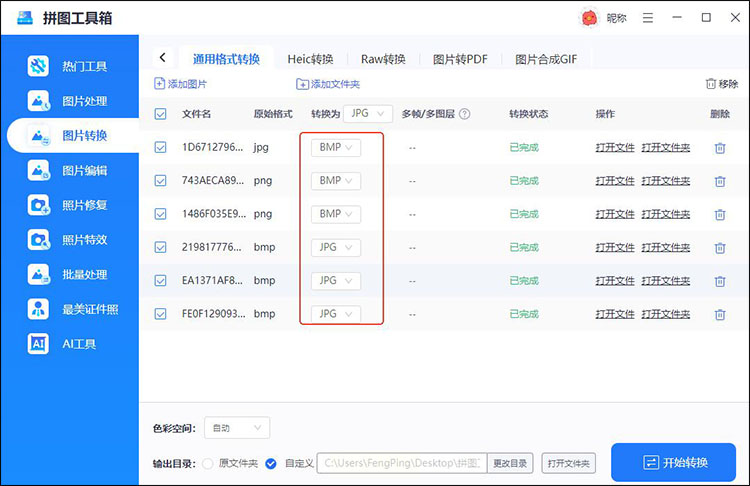This screenshot has height=486, width=750.
Task: Toggle the select-all checkbox in the table header
Action: pyautogui.click(x=160, y=114)
